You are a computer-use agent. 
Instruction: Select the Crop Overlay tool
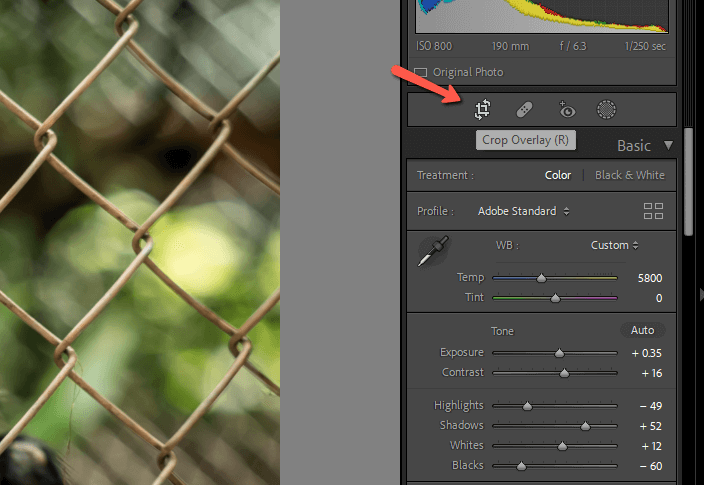click(x=483, y=110)
